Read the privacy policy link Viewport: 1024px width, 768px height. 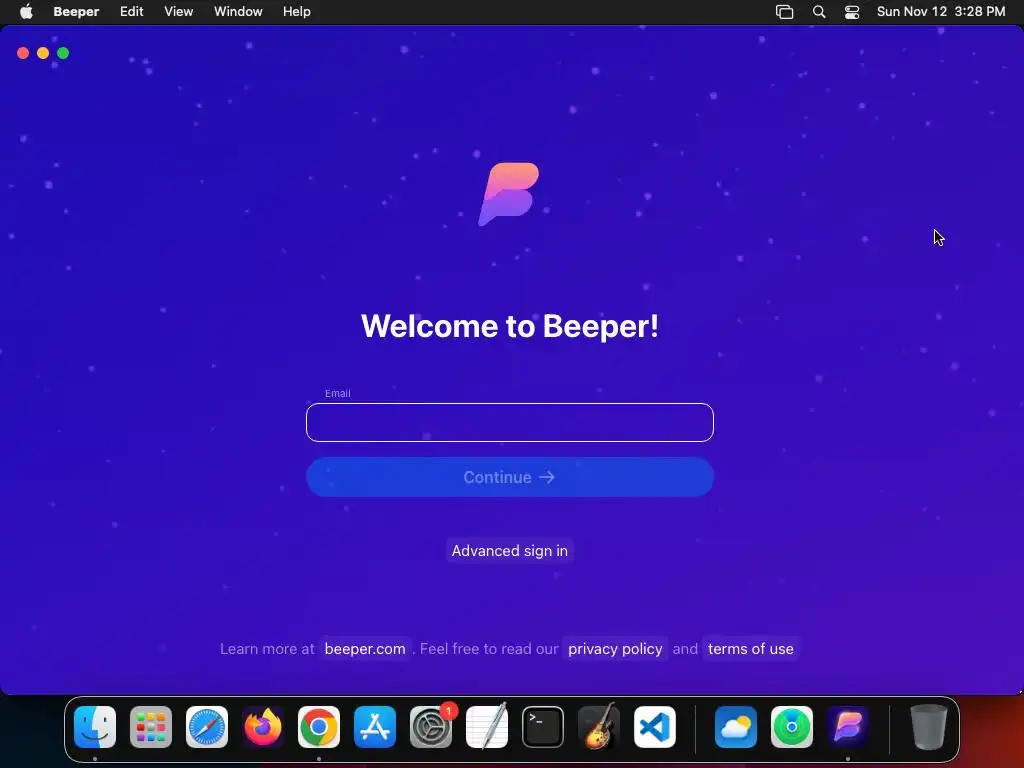[615, 648]
